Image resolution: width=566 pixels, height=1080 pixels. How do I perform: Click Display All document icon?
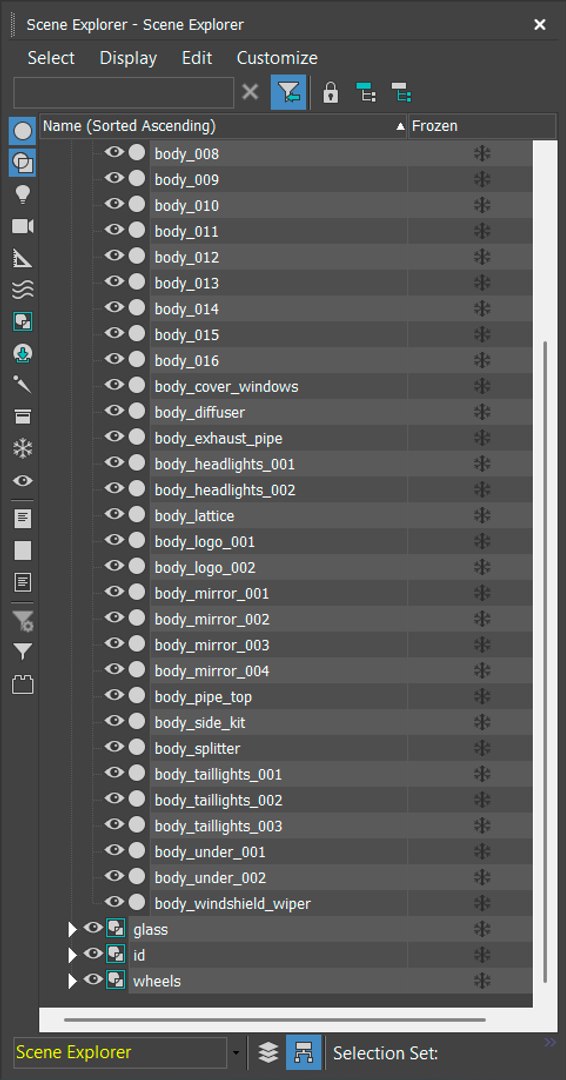click(23, 519)
